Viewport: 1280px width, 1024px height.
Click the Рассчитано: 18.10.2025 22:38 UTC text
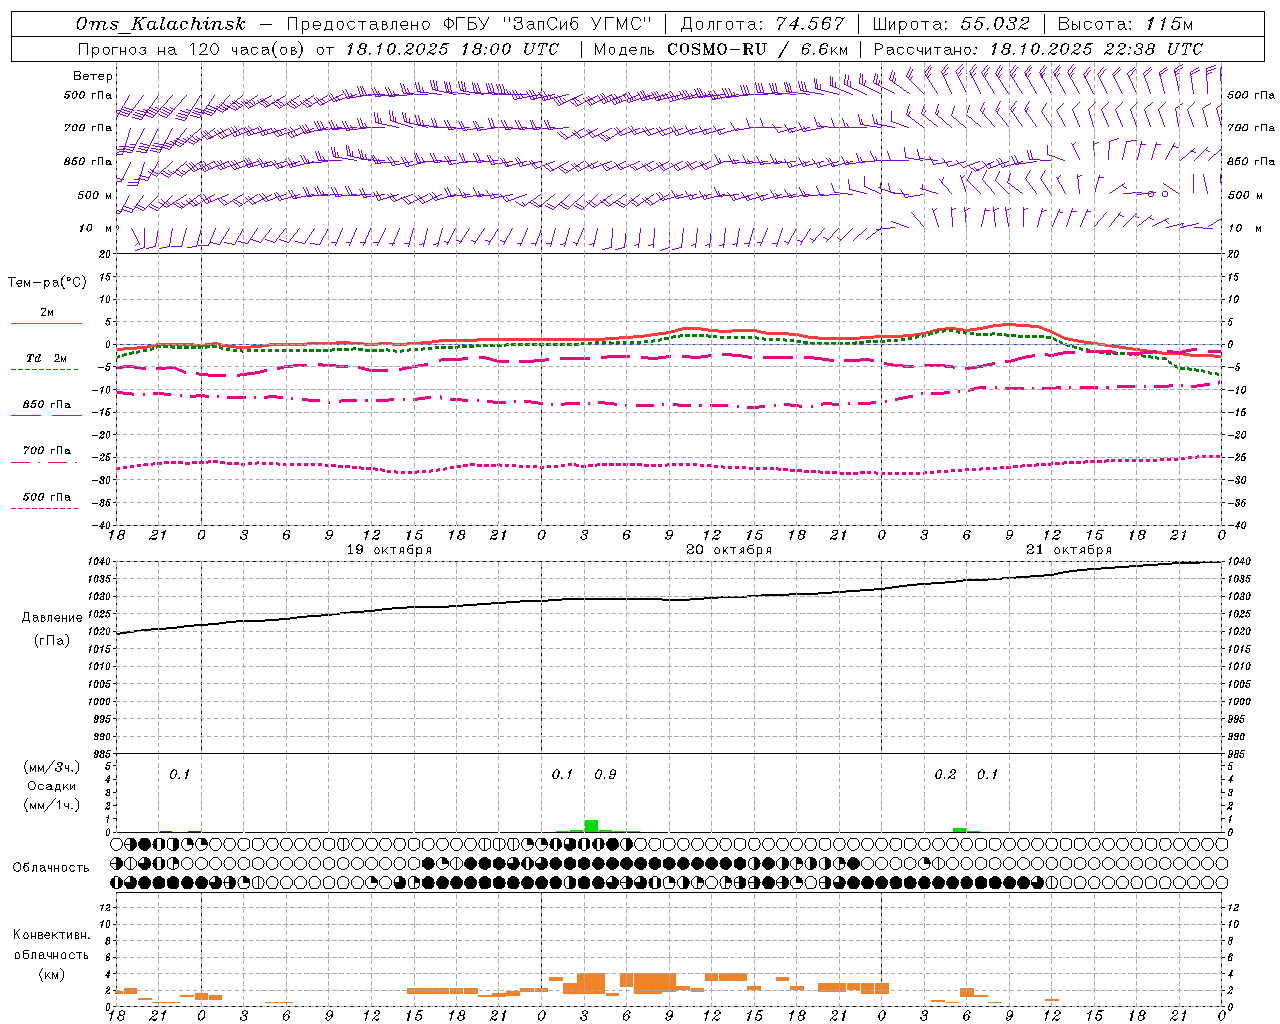coord(1038,49)
